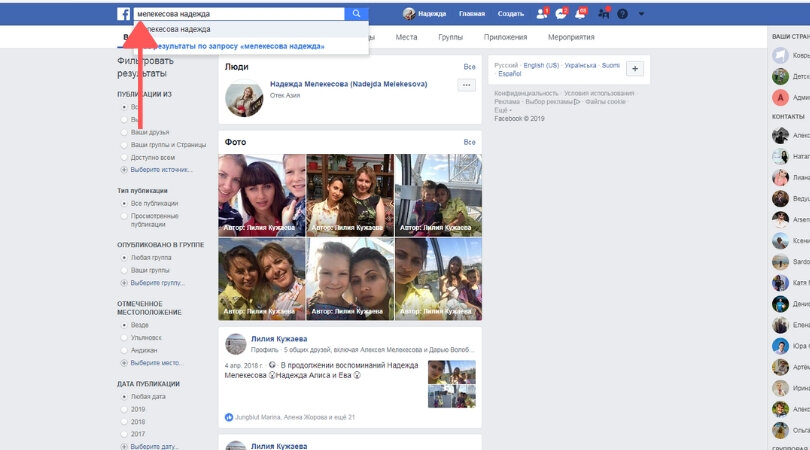
Task: Open Надежда Мелекесова (Nadejda Melekesova) profile link
Action: click(x=349, y=84)
